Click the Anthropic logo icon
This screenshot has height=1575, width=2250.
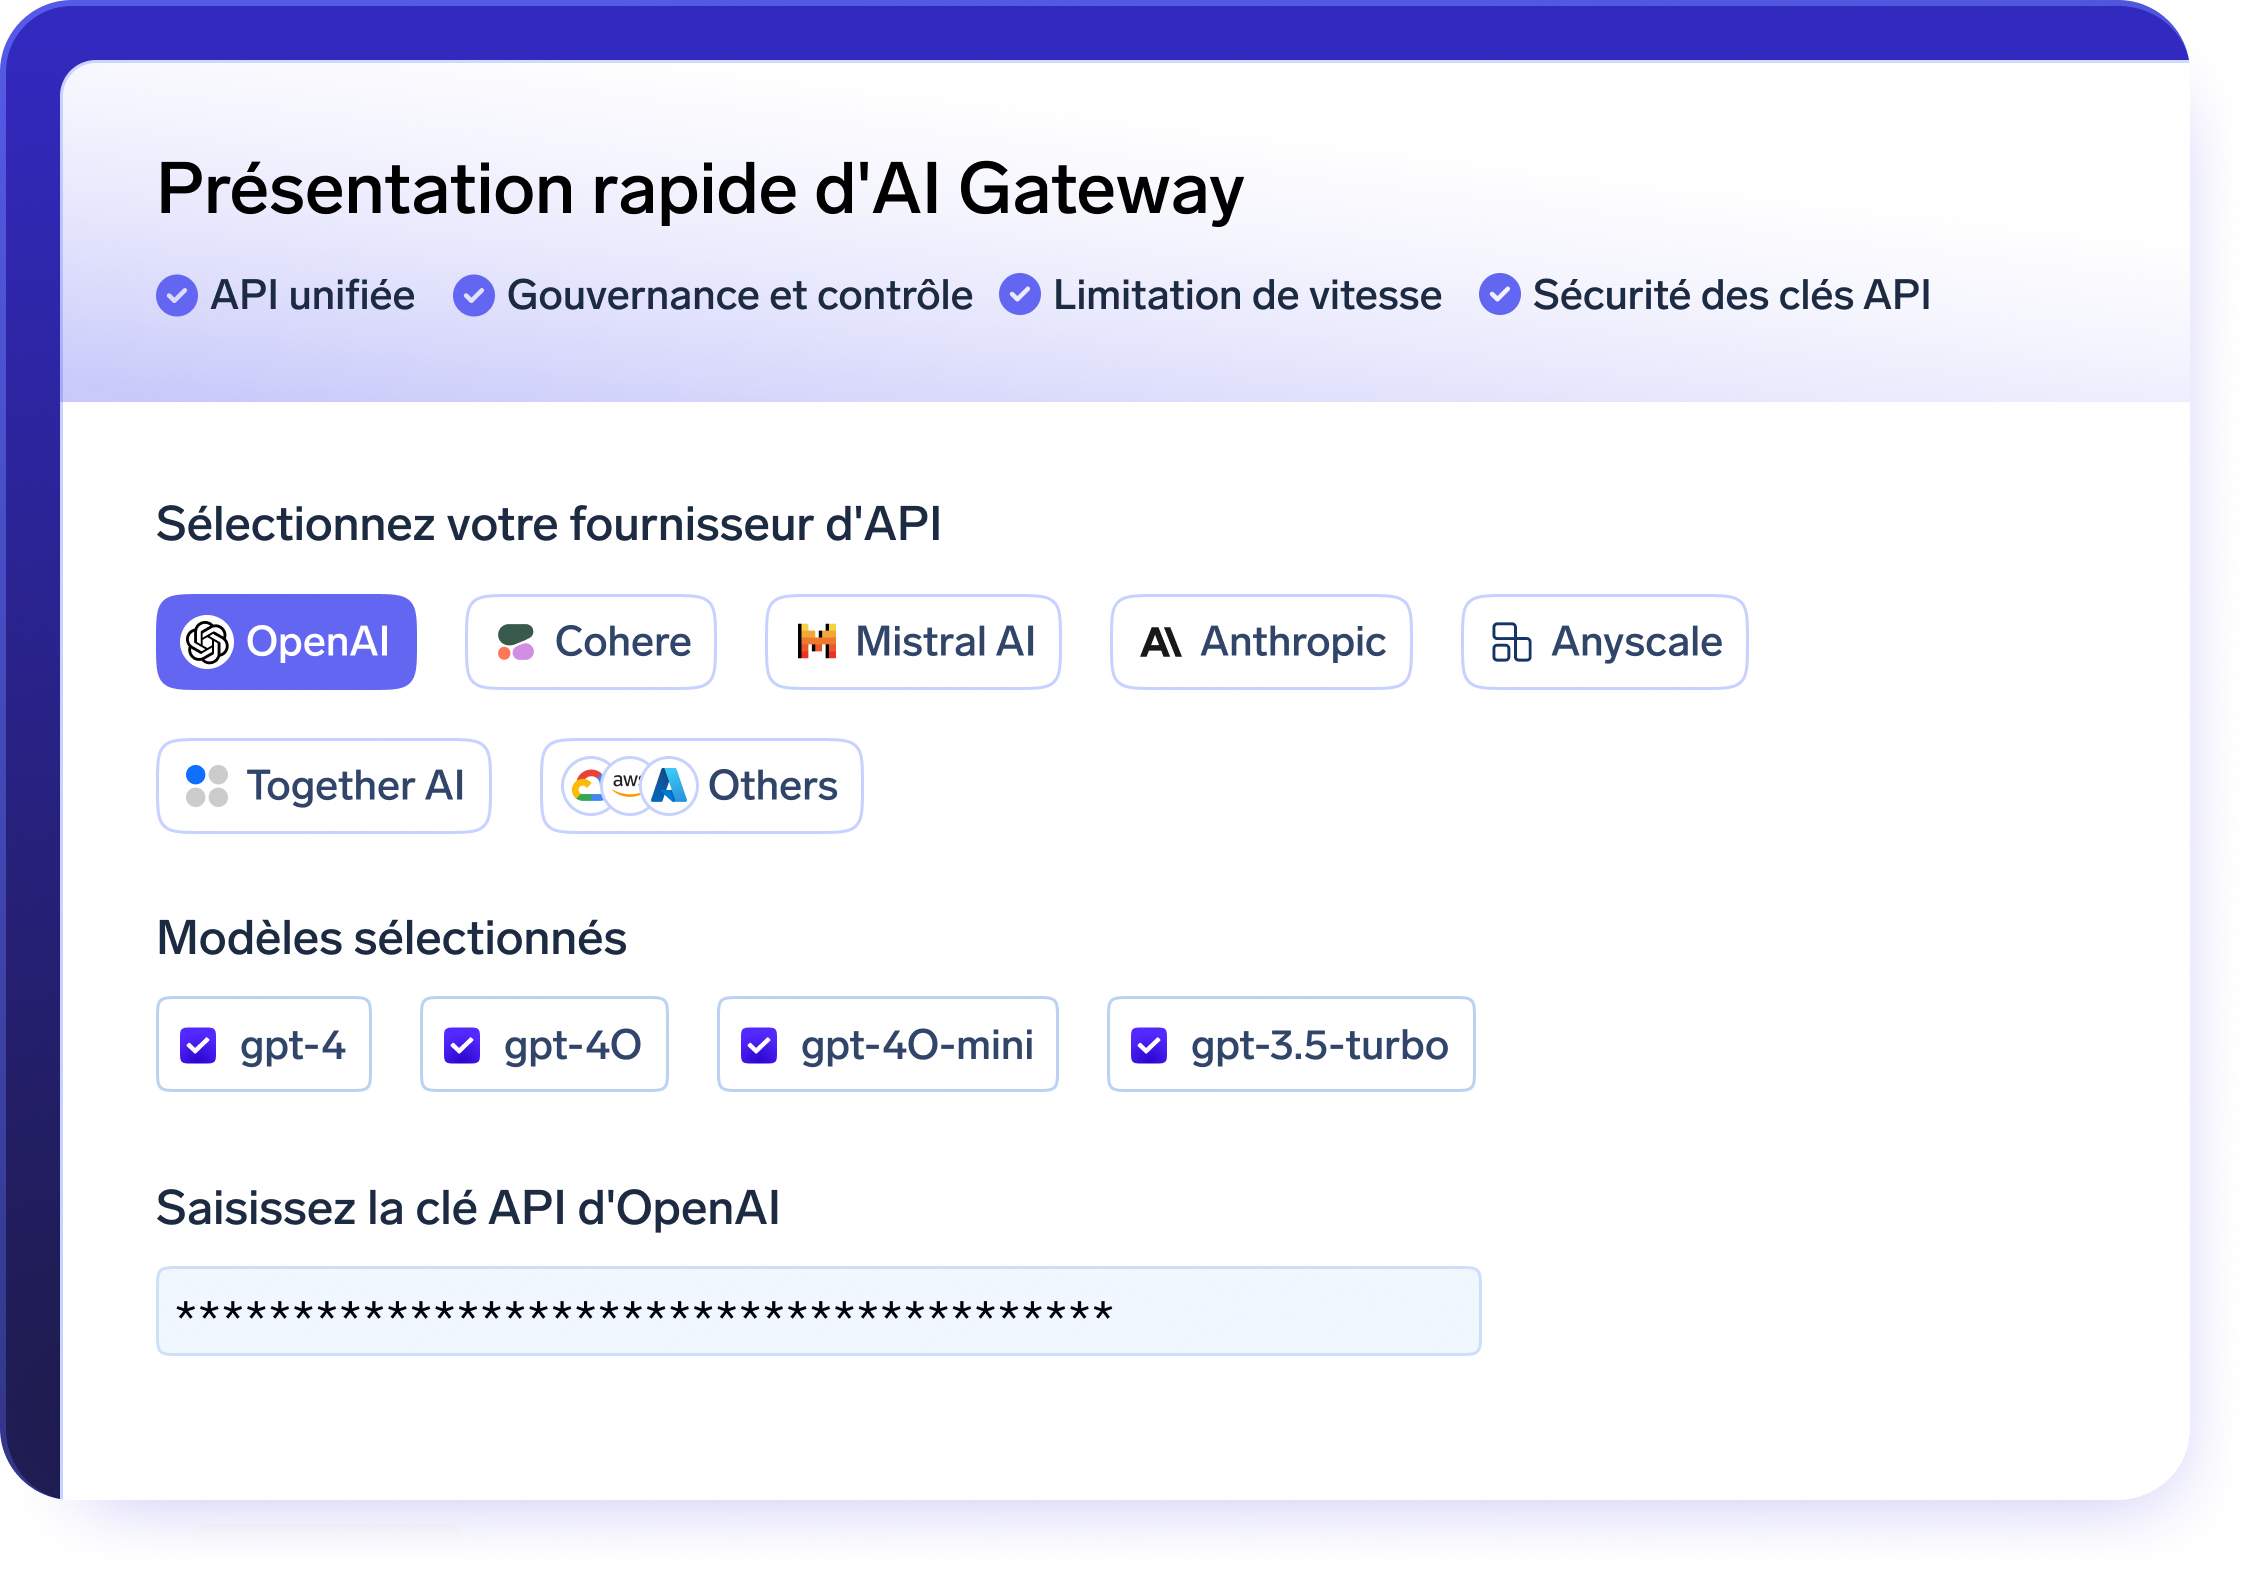(x=1161, y=642)
